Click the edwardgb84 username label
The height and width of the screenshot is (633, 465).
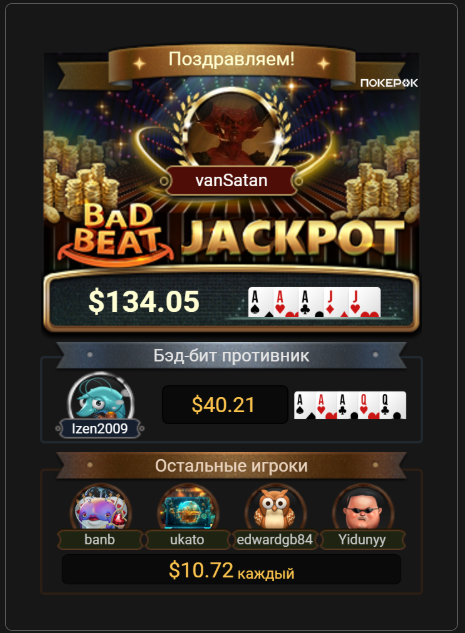(x=275, y=540)
